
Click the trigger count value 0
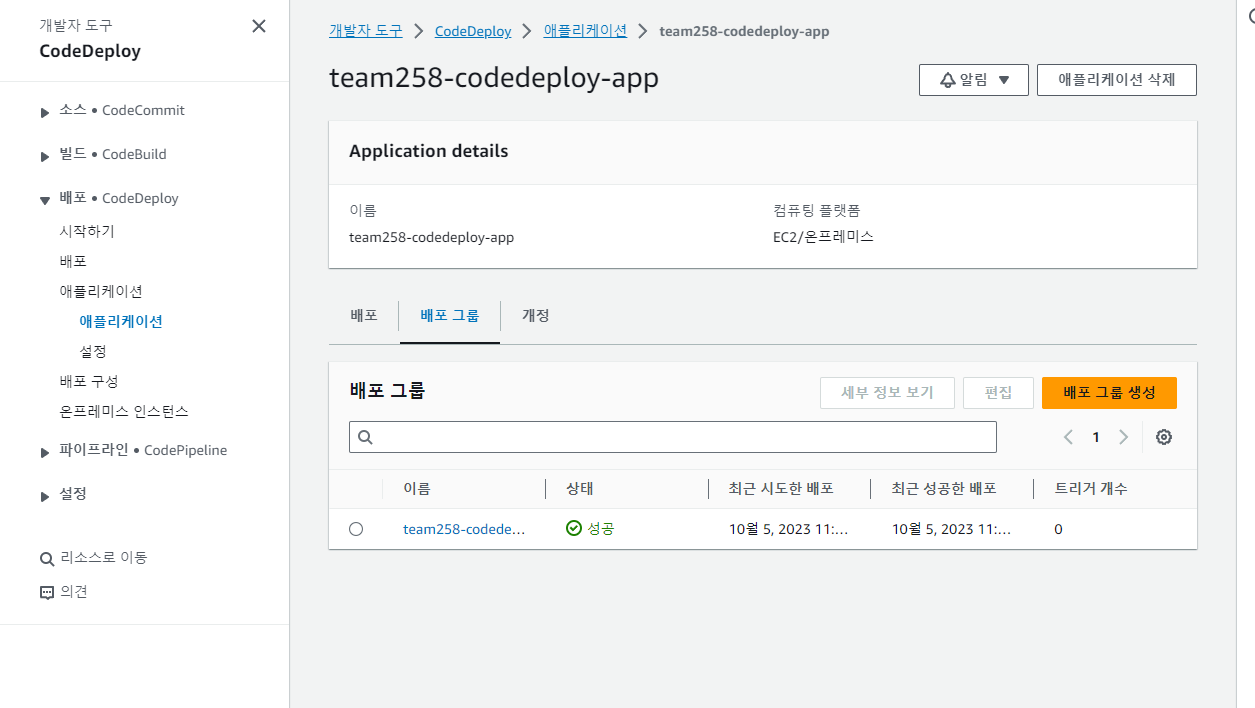[1058, 529]
